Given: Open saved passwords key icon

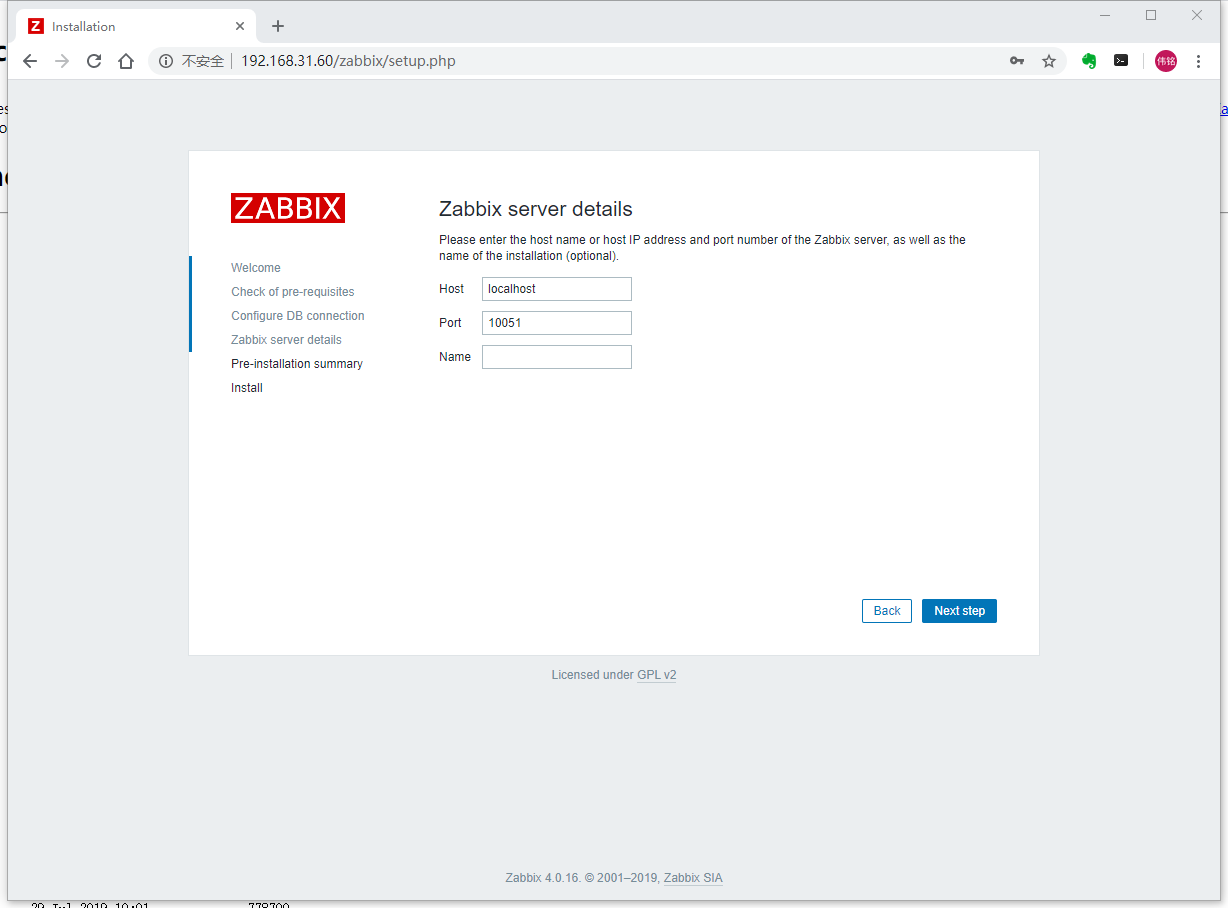Looking at the screenshot, I should tap(1017, 61).
